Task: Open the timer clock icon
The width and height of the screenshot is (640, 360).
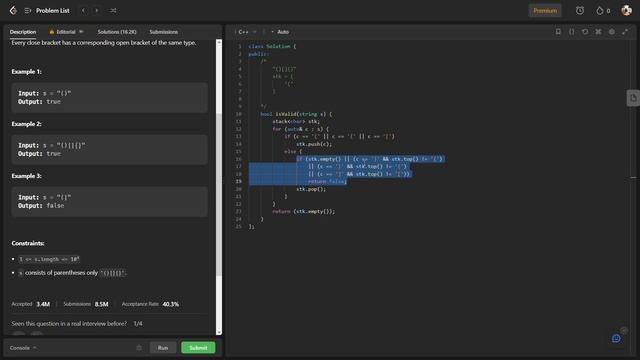Action: 580,11
